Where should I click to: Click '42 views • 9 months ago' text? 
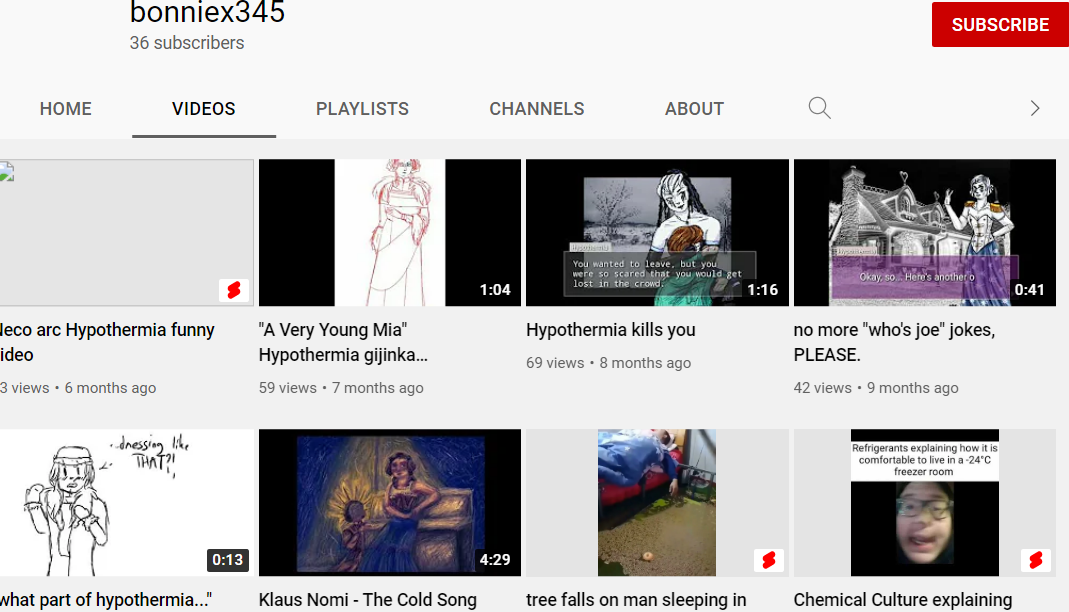pos(875,388)
